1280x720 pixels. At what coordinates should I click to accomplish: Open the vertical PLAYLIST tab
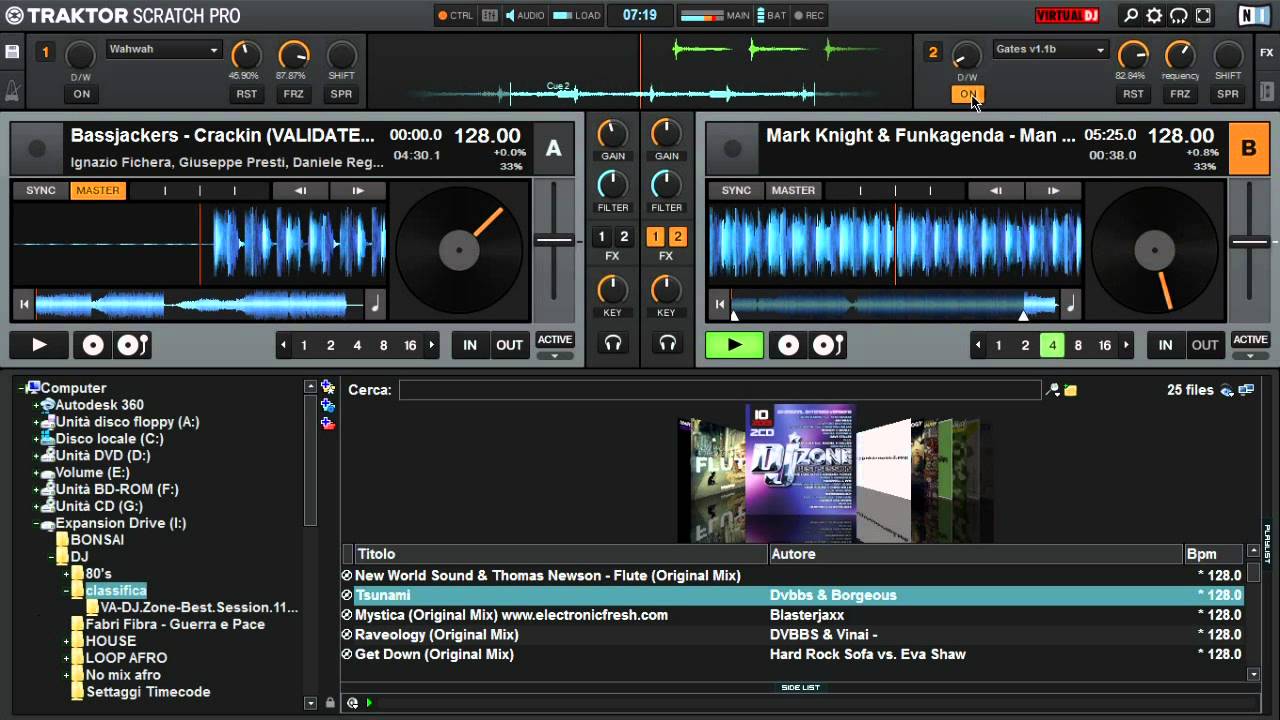1268,543
